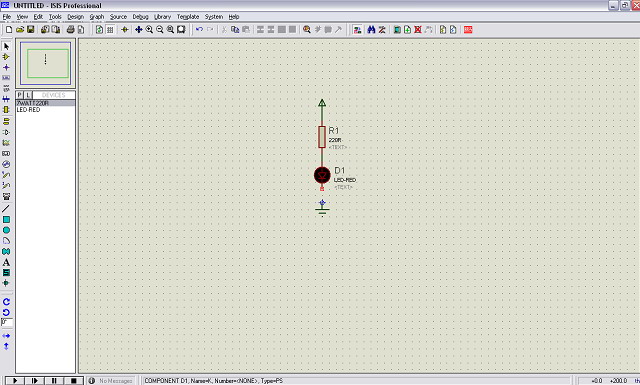Click the rotate clockwise icon
This screenshot has width=640, height=385.
click(x=6, y=302)
